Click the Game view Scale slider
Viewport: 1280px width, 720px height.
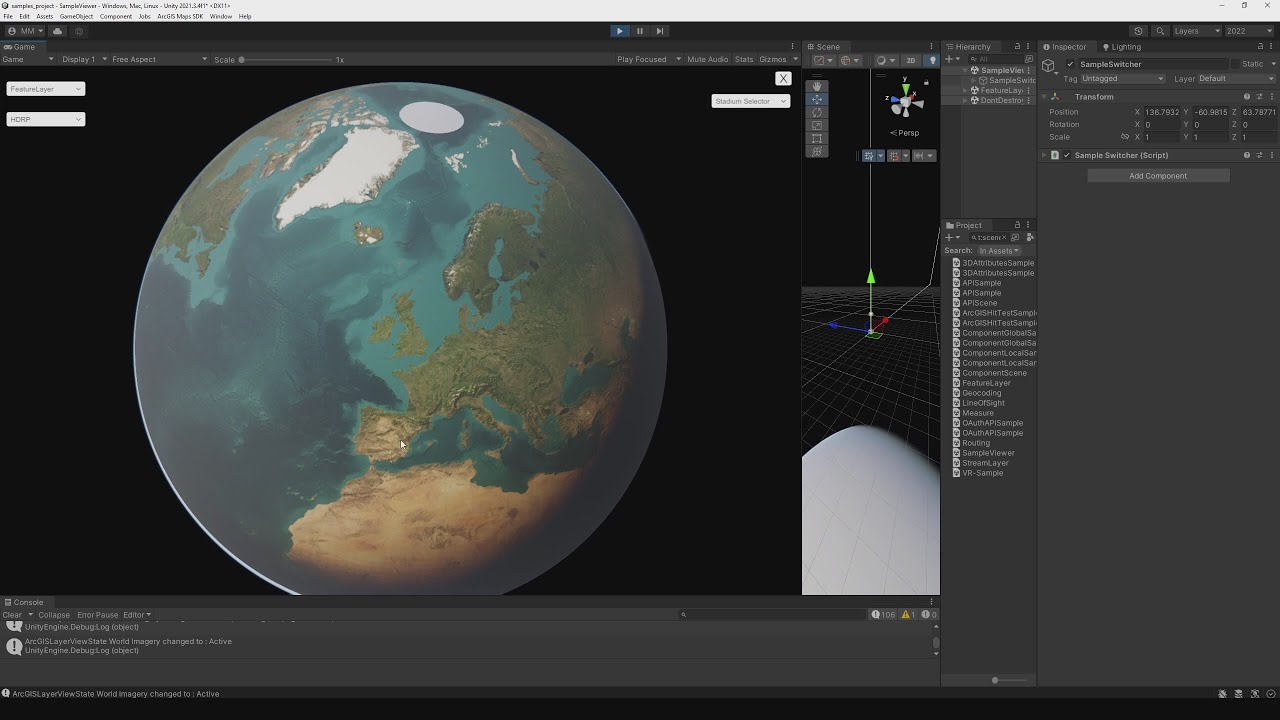click(x=285, y=60)
